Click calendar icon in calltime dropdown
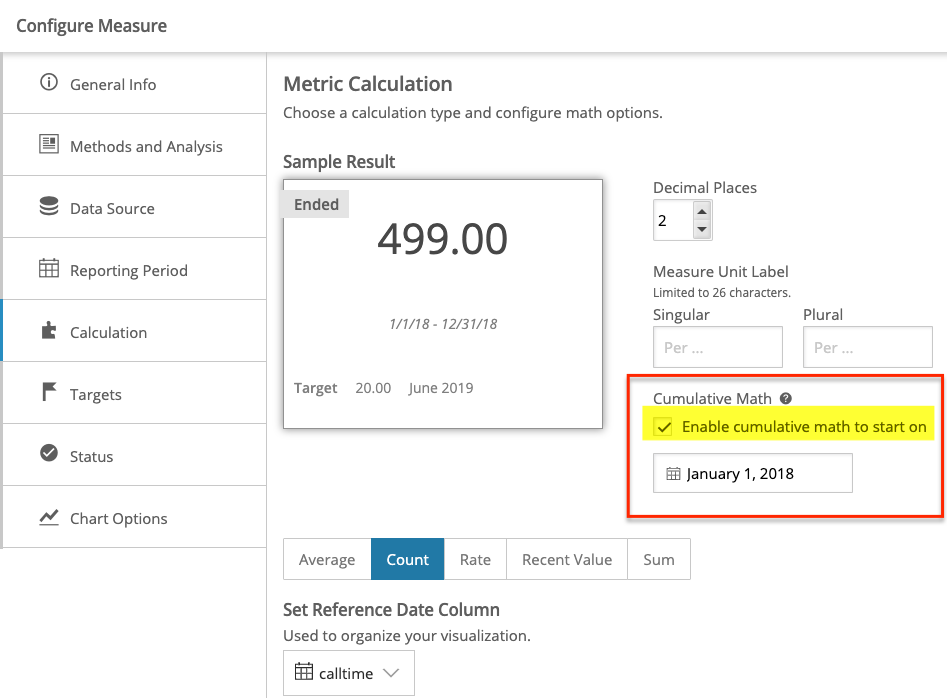The width and height of the screenshot is (947, 698). click(304, 671)
